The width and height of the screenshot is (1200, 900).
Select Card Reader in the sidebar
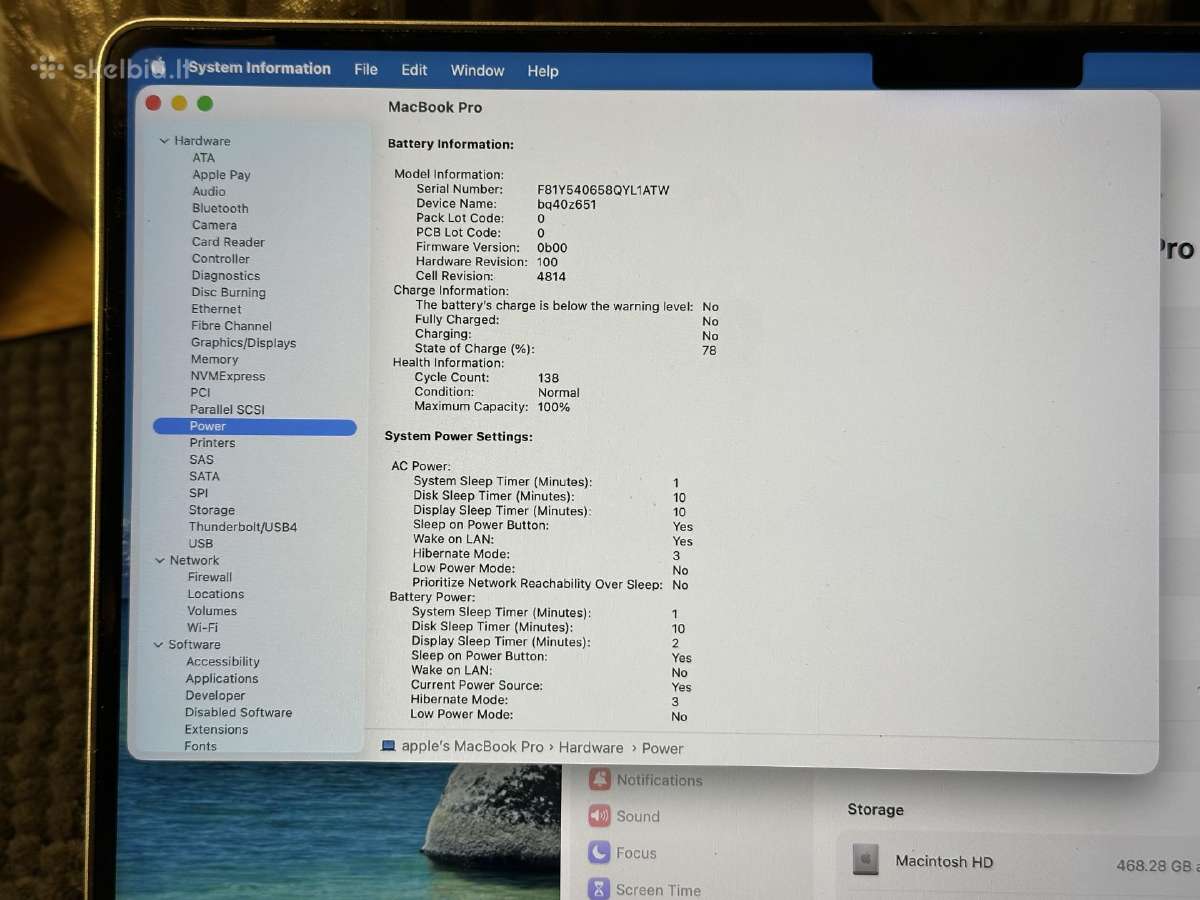228,242
